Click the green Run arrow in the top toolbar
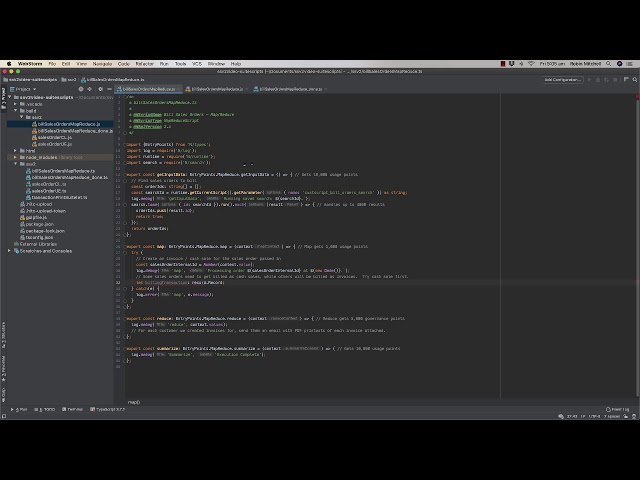The image size is (640, 480). click(589, 80)
